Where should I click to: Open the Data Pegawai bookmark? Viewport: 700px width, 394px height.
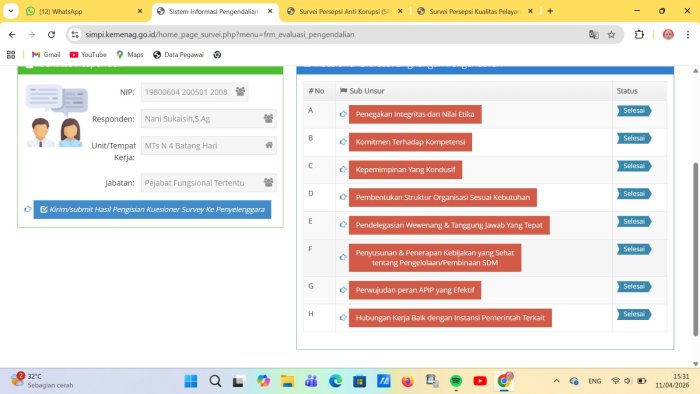tap(178, 54)
